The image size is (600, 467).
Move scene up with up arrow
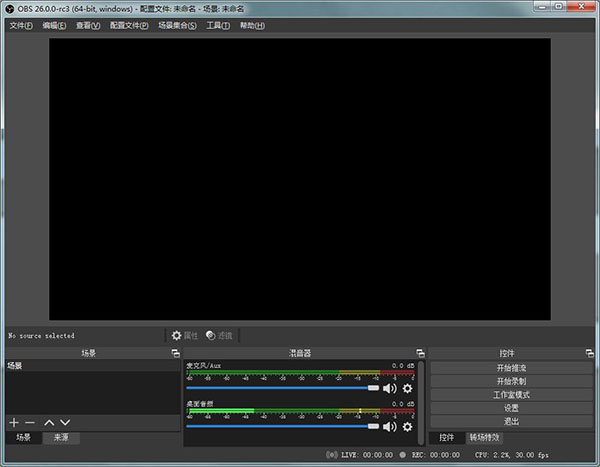point(49,423)
